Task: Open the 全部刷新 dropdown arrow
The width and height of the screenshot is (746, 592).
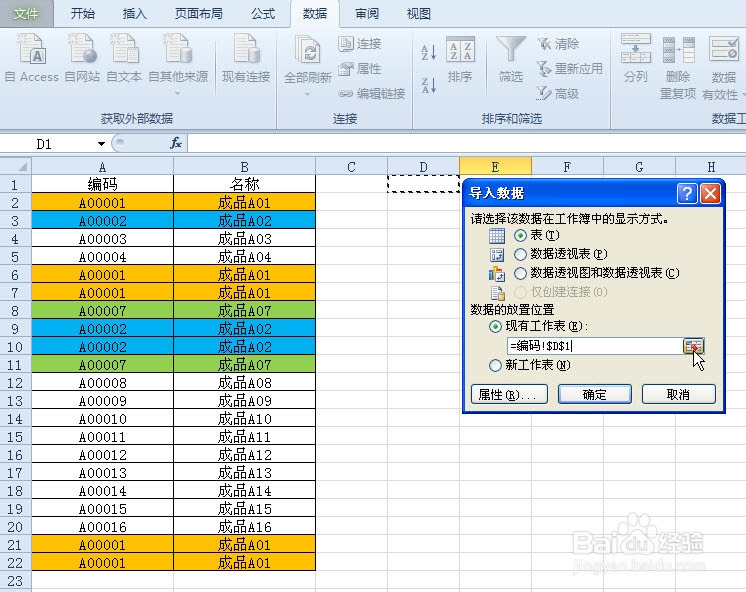Action: (x=307, y=94)
